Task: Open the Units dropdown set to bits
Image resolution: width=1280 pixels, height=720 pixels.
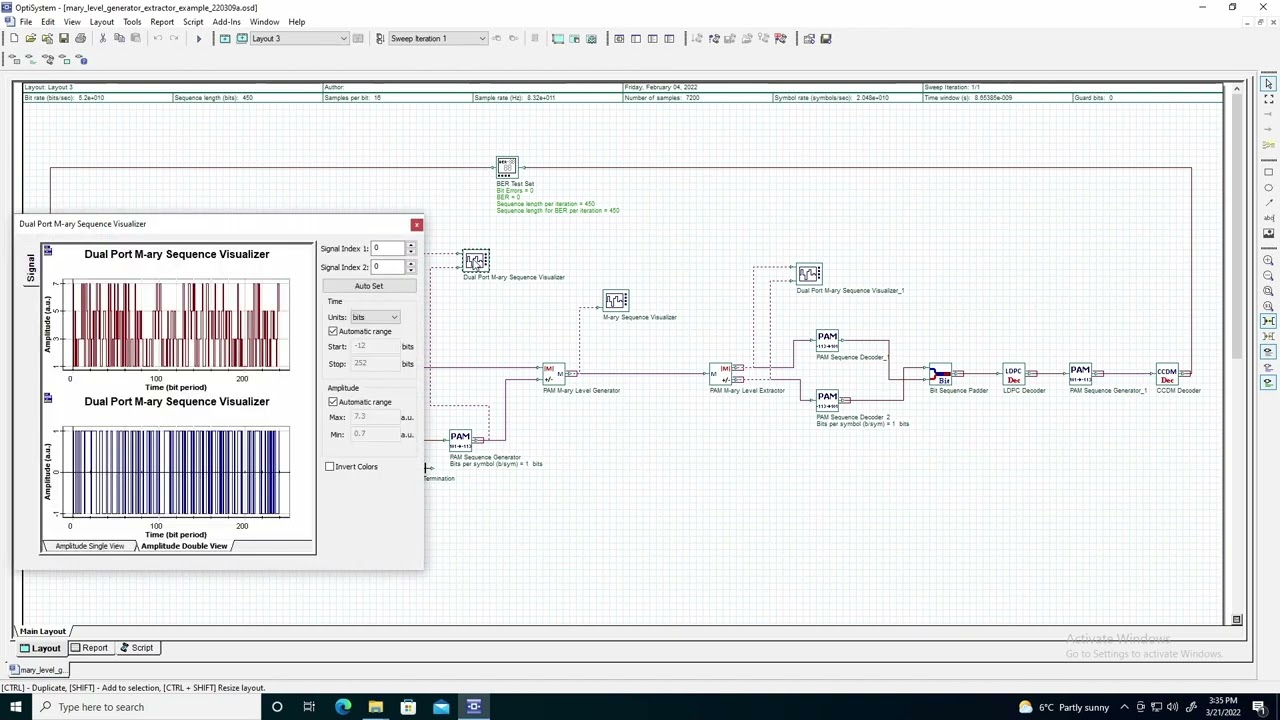Action: point(375,317)
